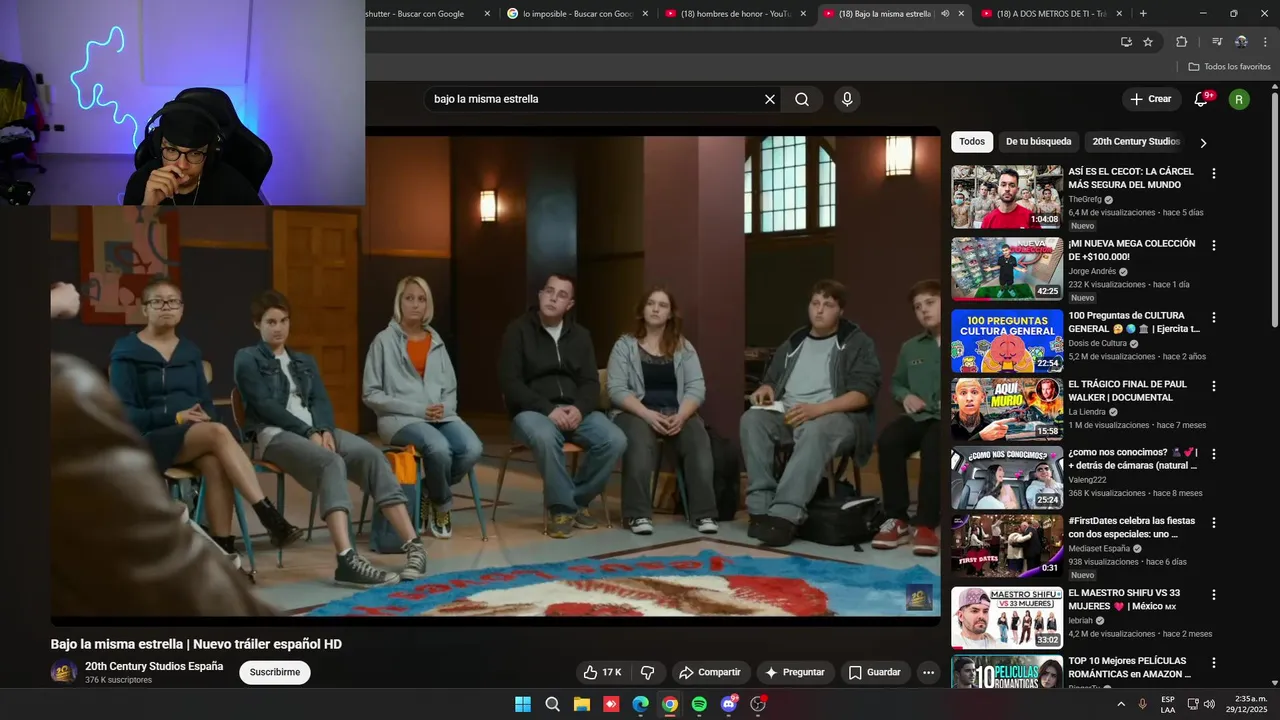This screenshot has height=720, width=1280.
Task: Bookmark this page with the star icon
Action: click(x=1148, y=42)
